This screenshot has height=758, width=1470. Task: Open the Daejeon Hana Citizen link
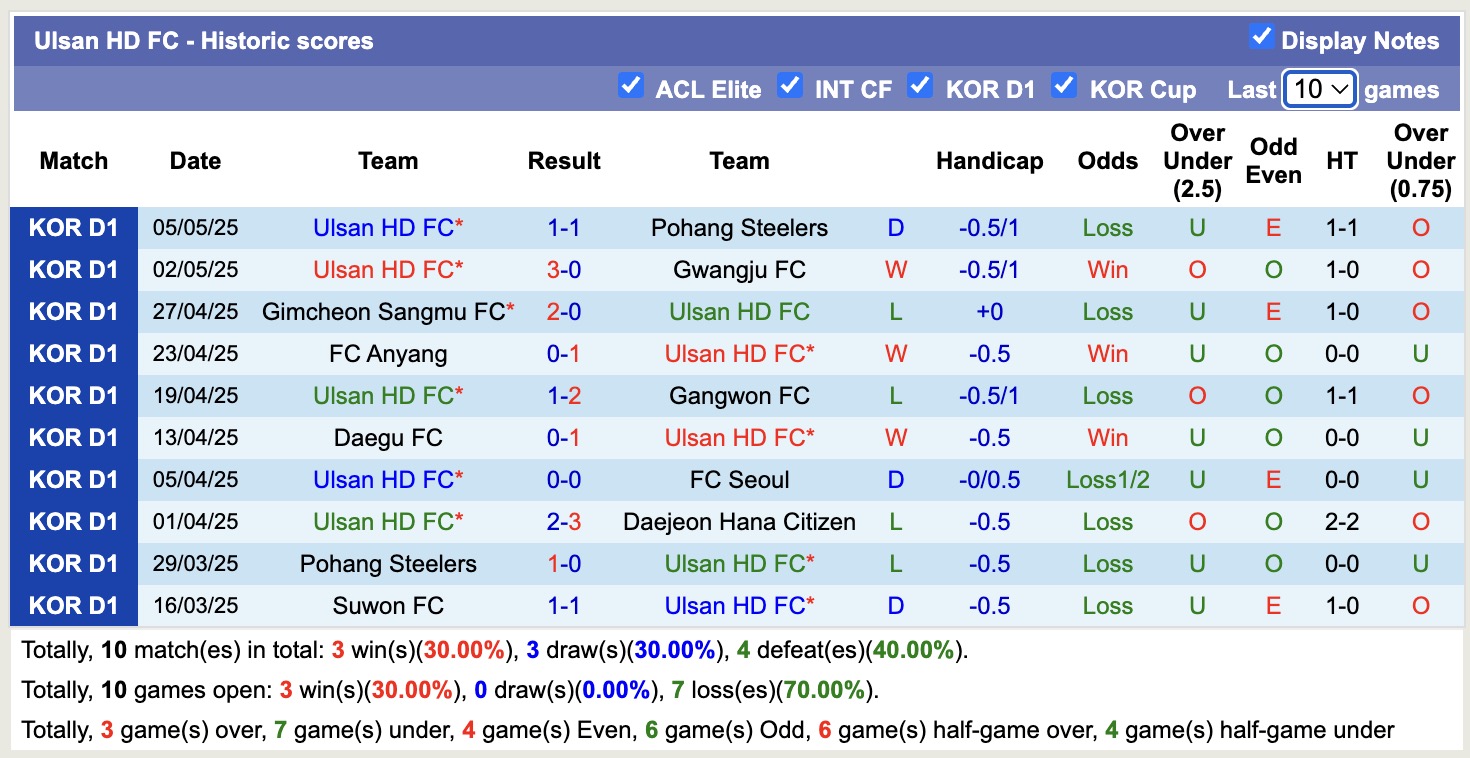(x=739, y=521)
